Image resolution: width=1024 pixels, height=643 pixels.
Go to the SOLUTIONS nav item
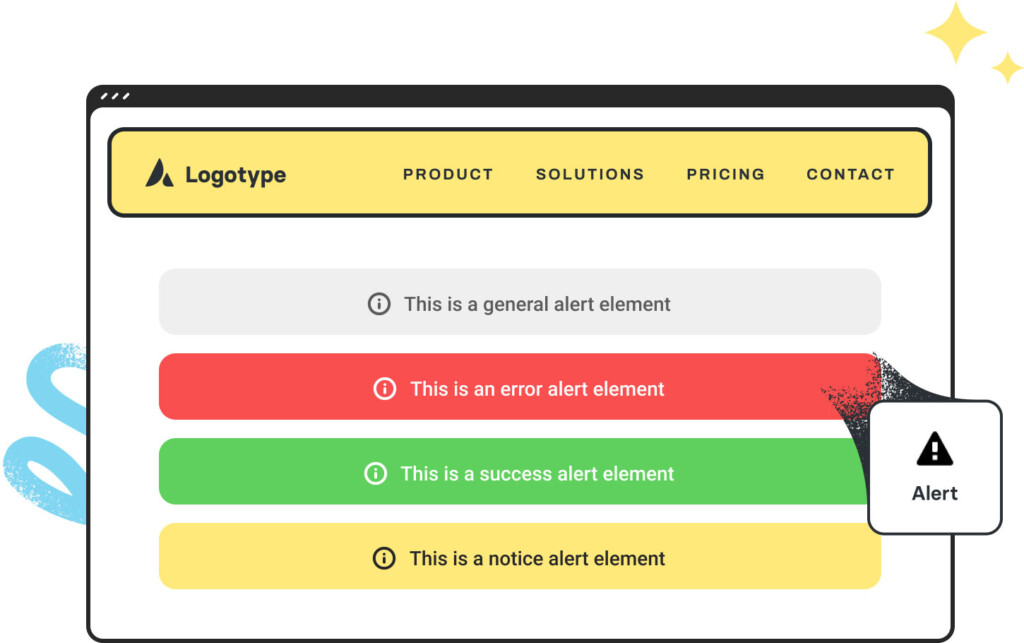pos(590,174)
